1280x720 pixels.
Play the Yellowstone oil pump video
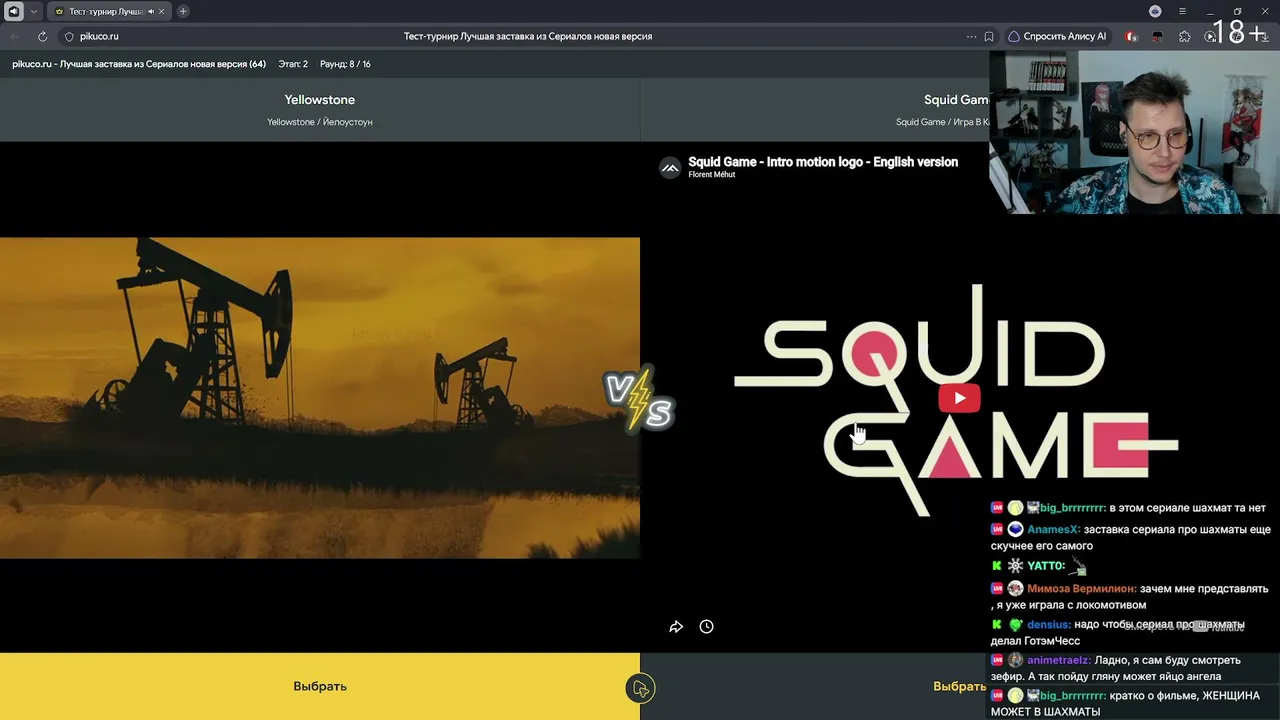[320, 398]
